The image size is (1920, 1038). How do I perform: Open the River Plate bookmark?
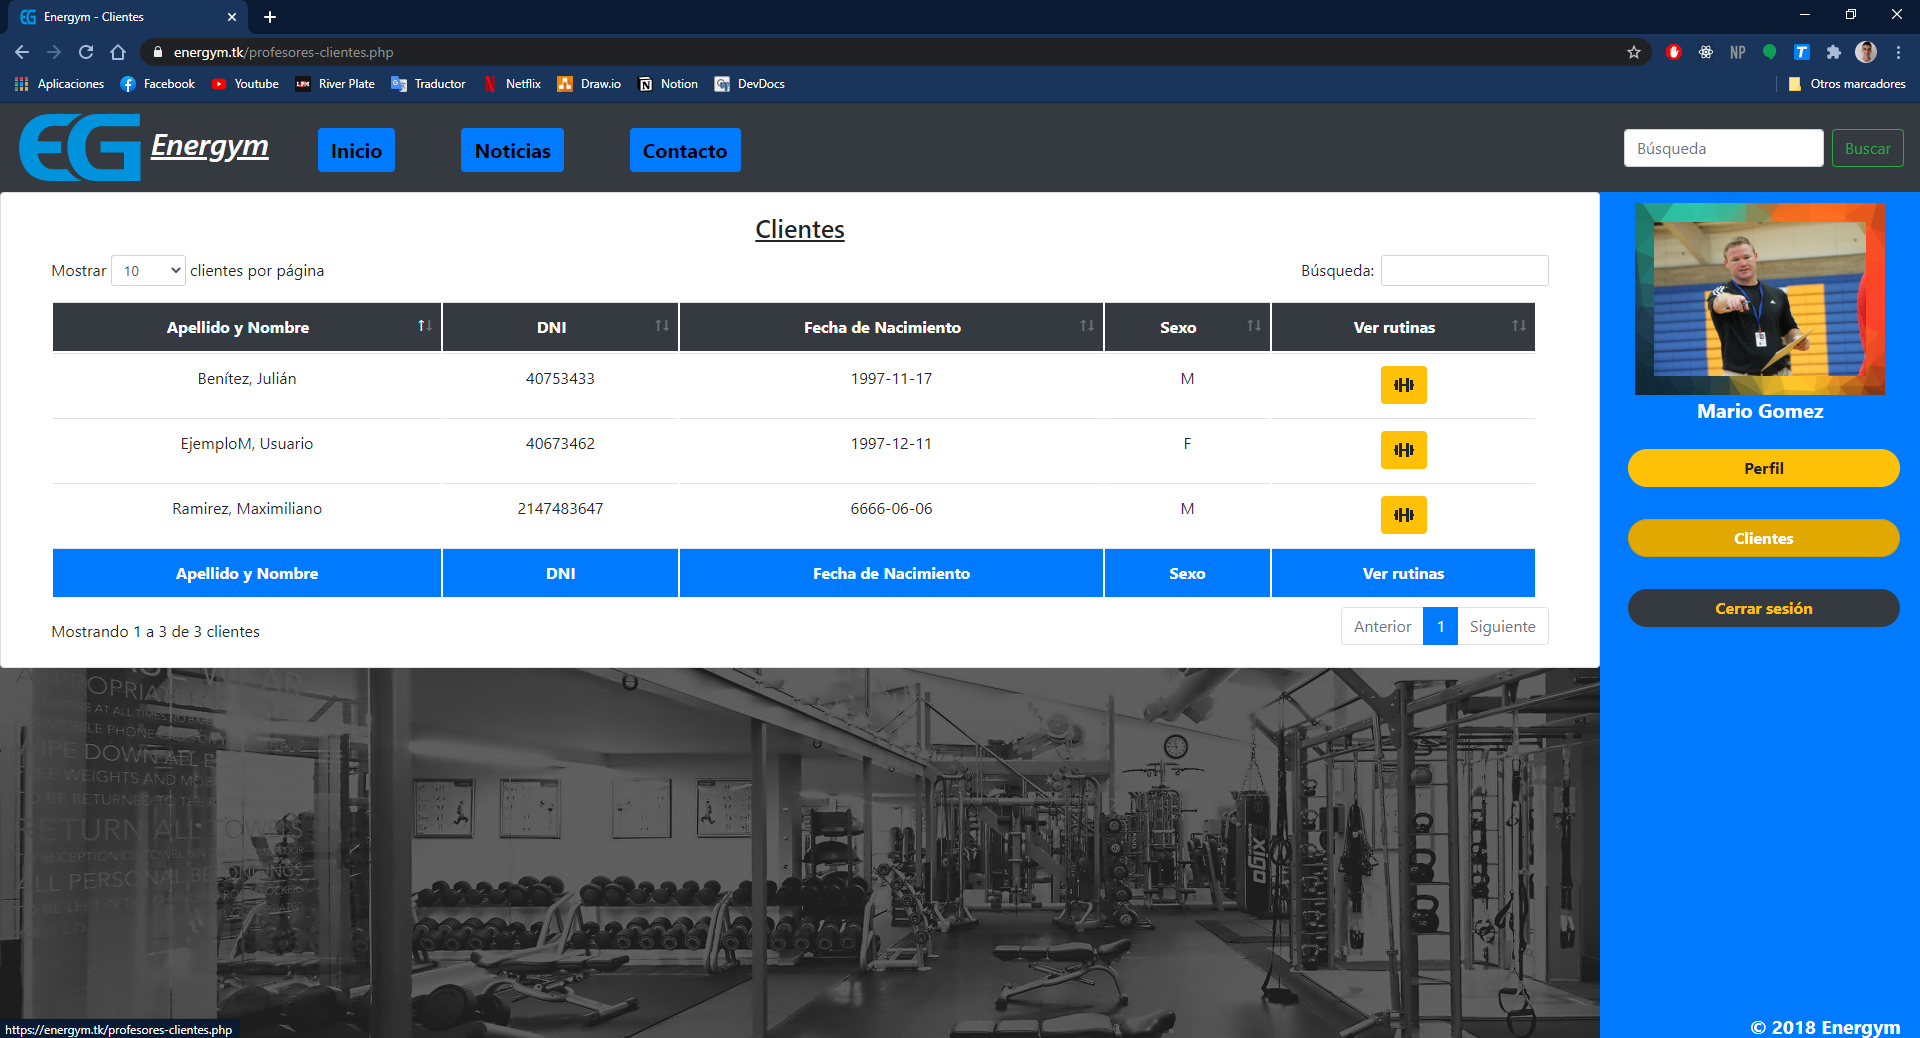coord(335,84)
